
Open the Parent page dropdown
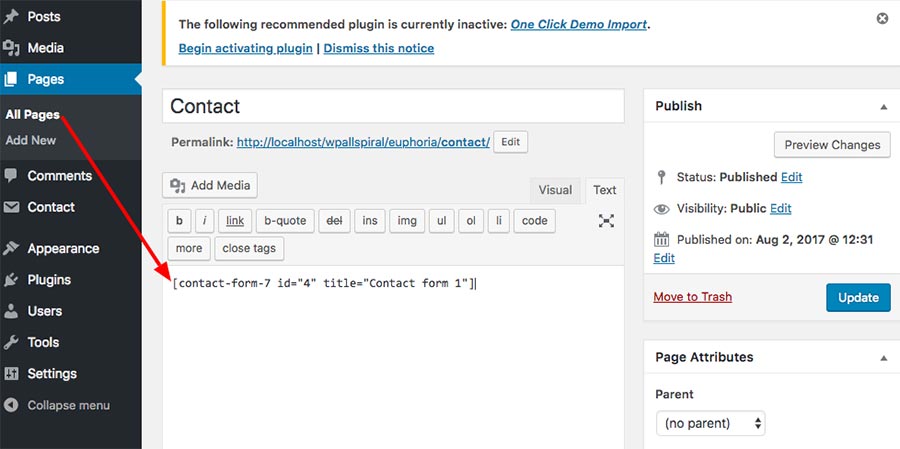point(710,423)
